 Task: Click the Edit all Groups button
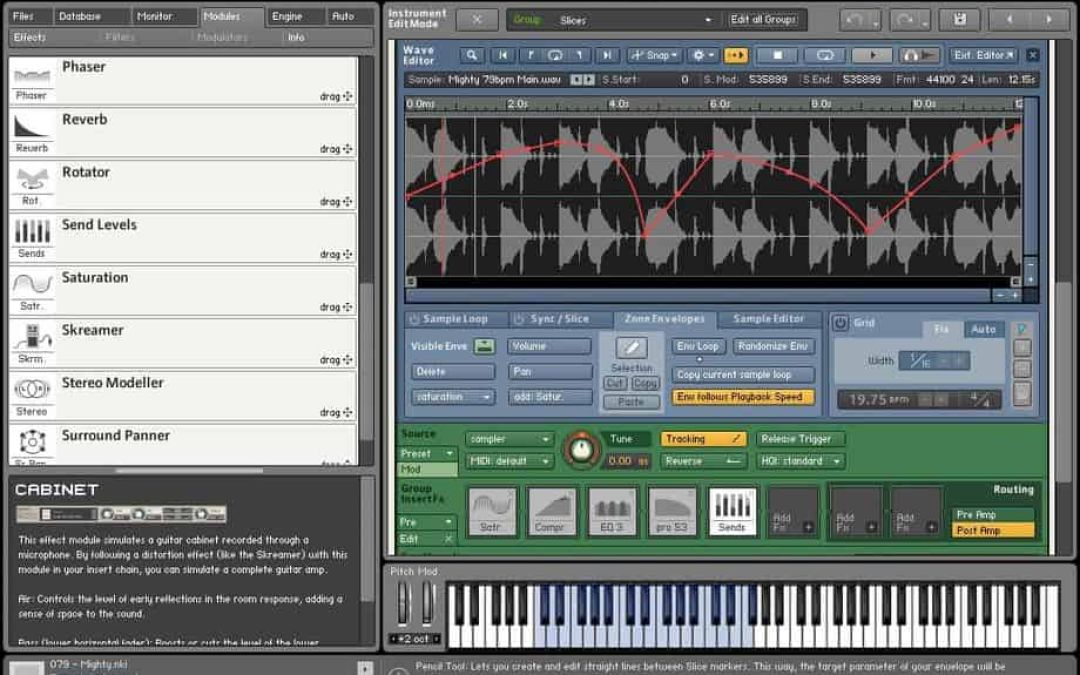point(763,19)
